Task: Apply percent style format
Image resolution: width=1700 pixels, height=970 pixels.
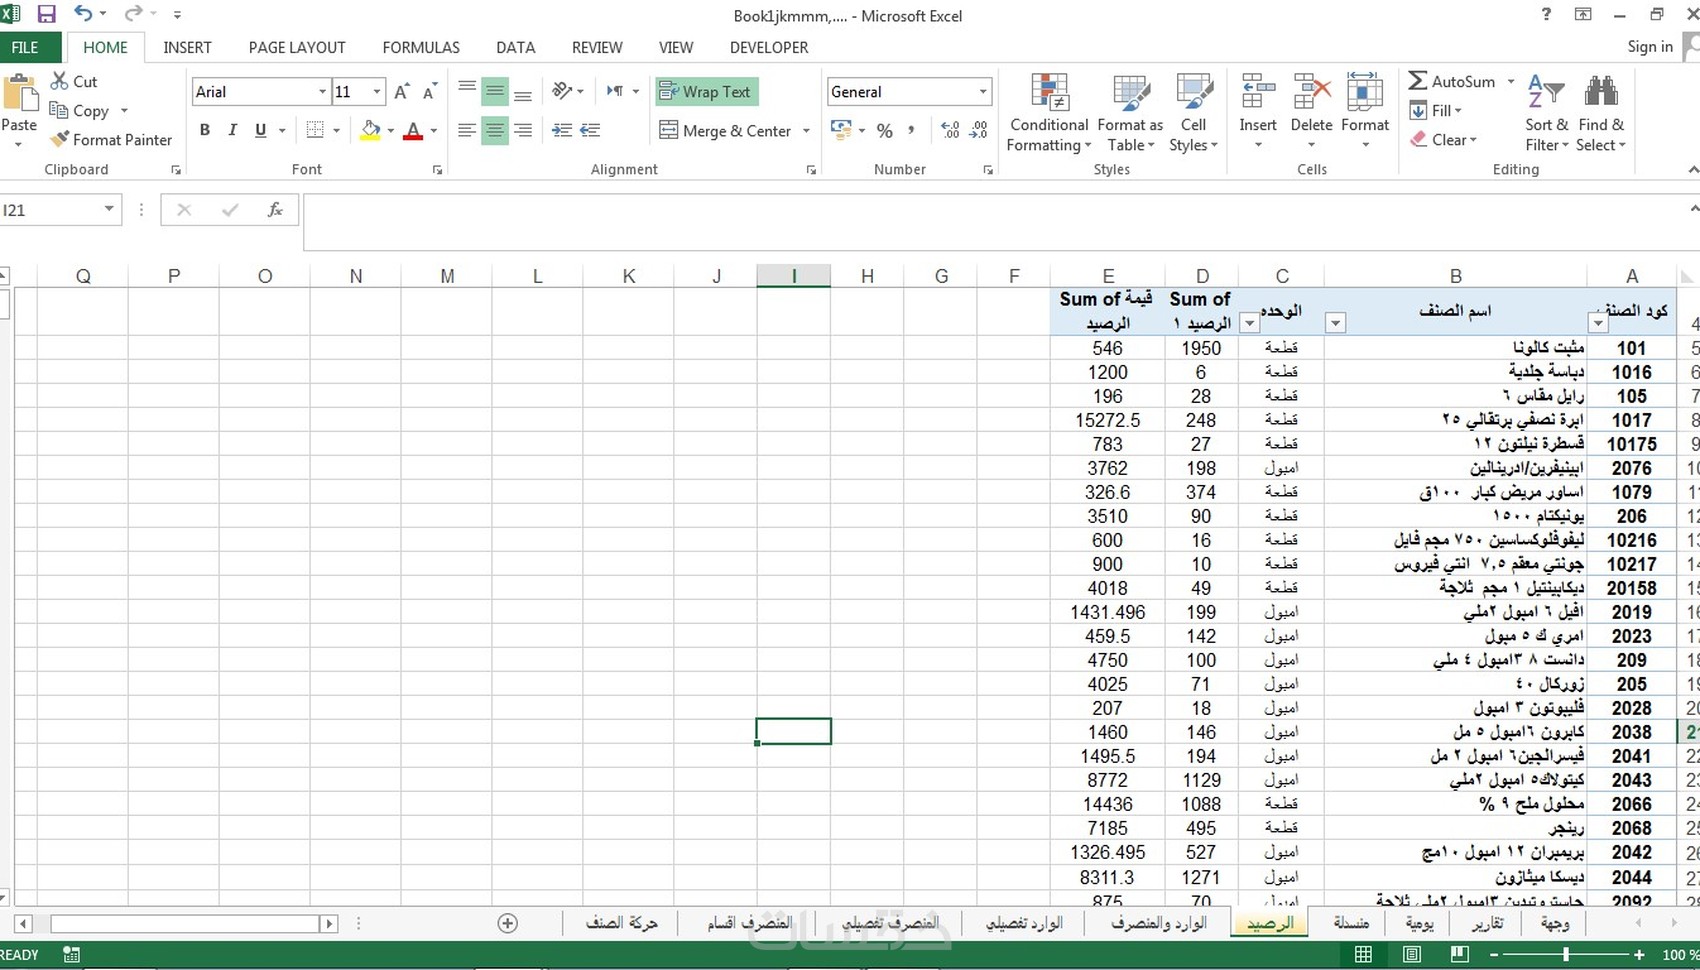Action: click(884, 130)
